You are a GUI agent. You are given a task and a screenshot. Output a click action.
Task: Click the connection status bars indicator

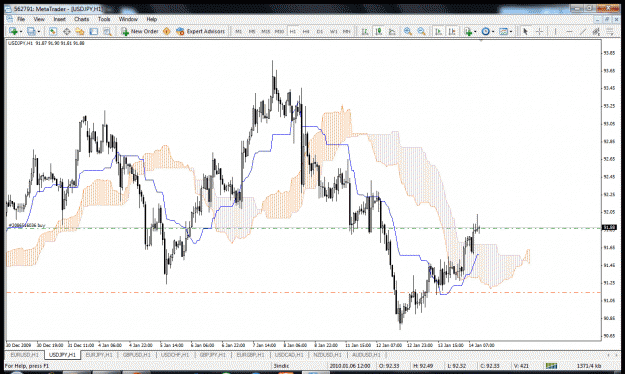[x=551, y=366]
